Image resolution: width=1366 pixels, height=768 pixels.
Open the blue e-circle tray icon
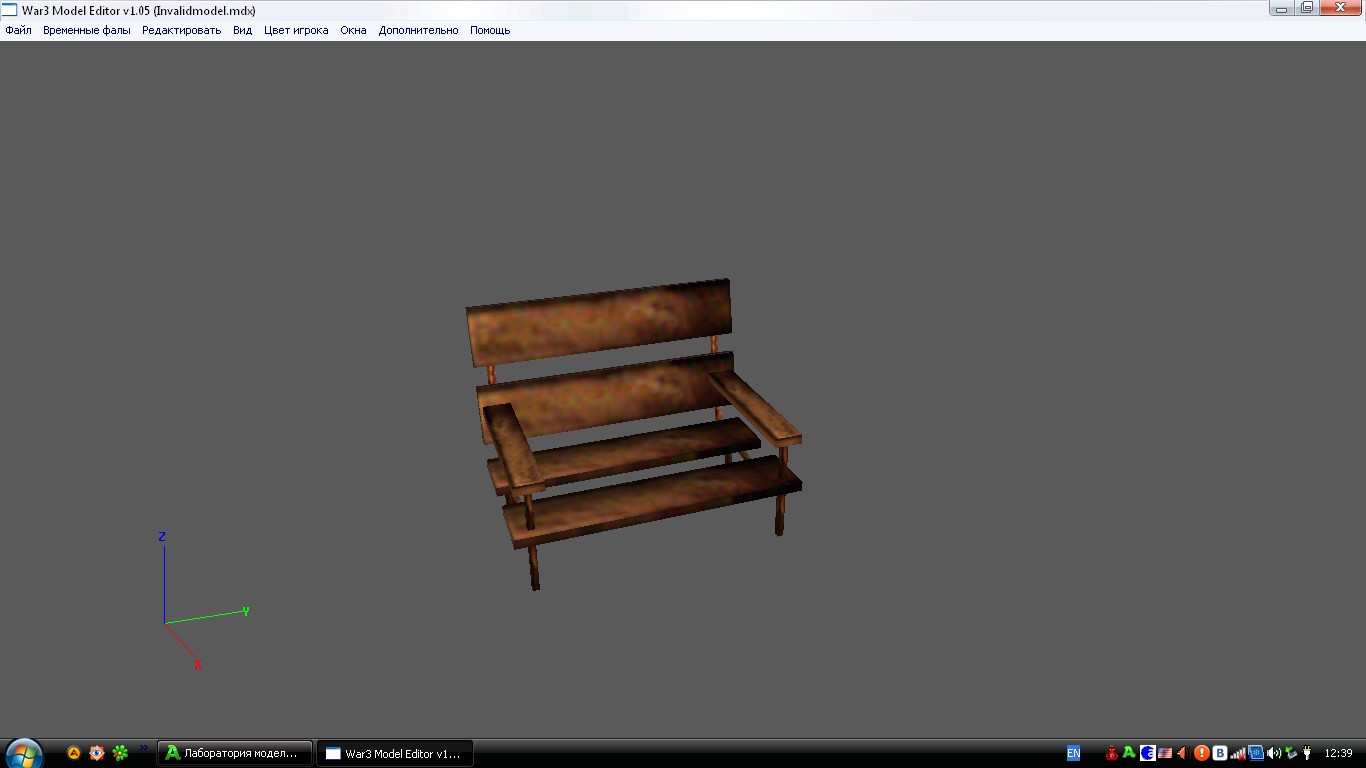pyautogui.click(x=1148, y=753)
